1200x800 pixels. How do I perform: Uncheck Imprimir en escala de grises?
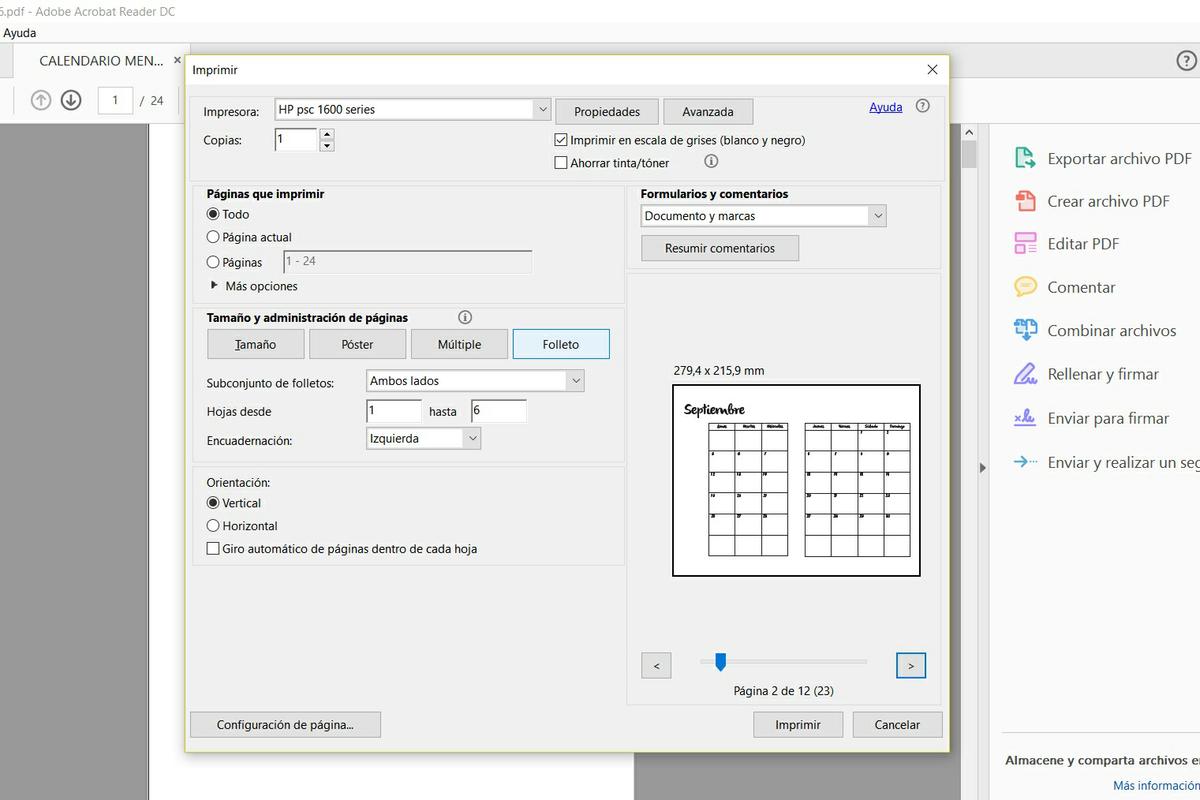(561, 141)
